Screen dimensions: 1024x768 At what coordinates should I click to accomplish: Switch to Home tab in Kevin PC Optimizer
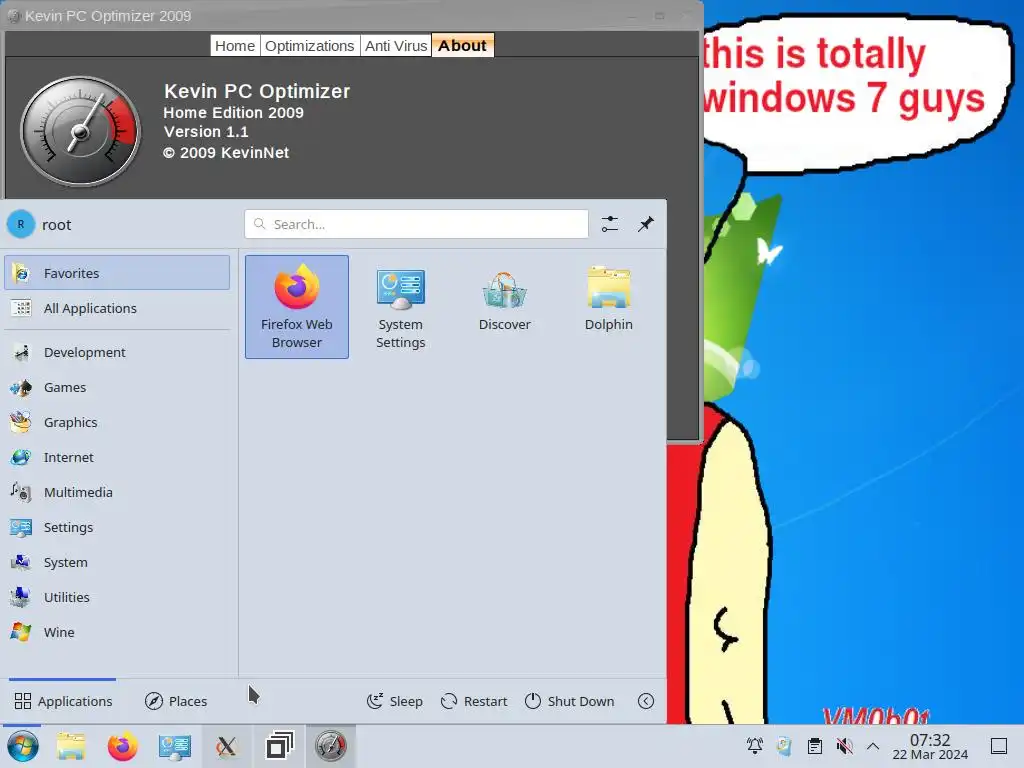(235, 46)
